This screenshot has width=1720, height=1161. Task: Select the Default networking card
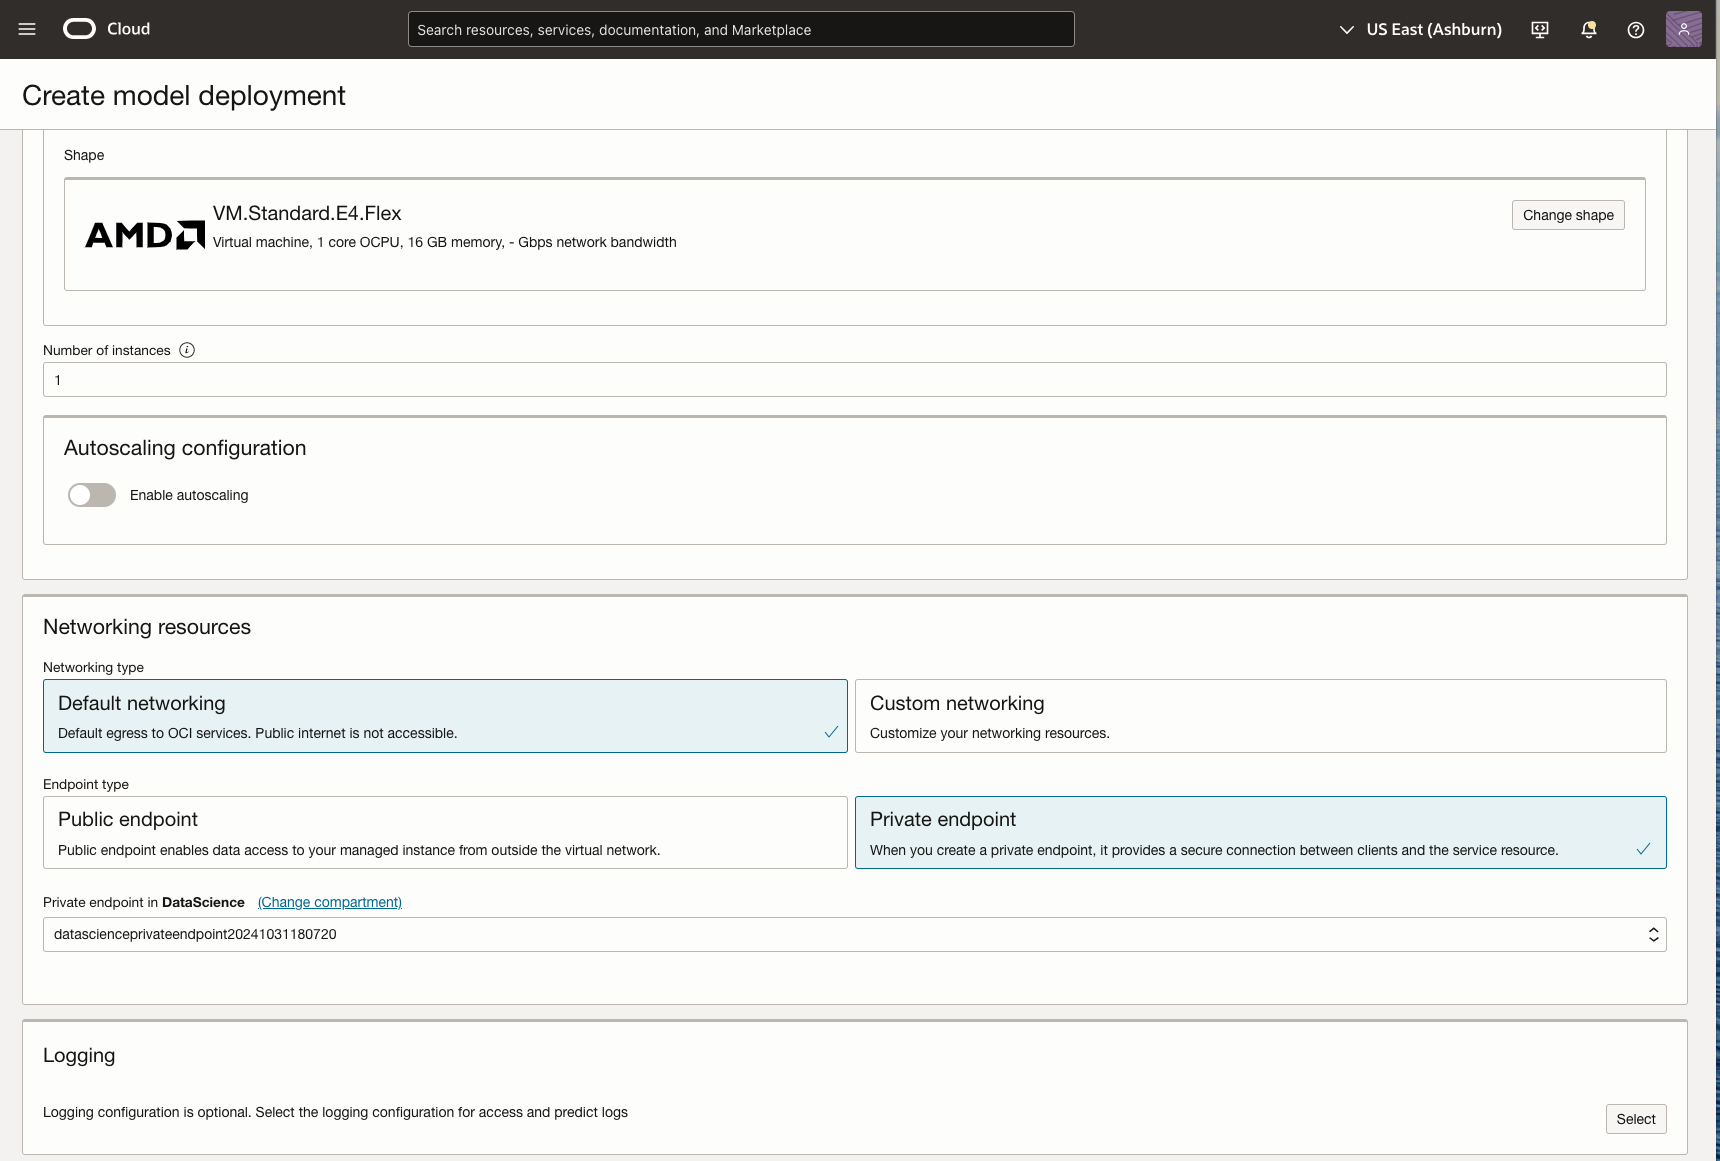tap(445, 716)
